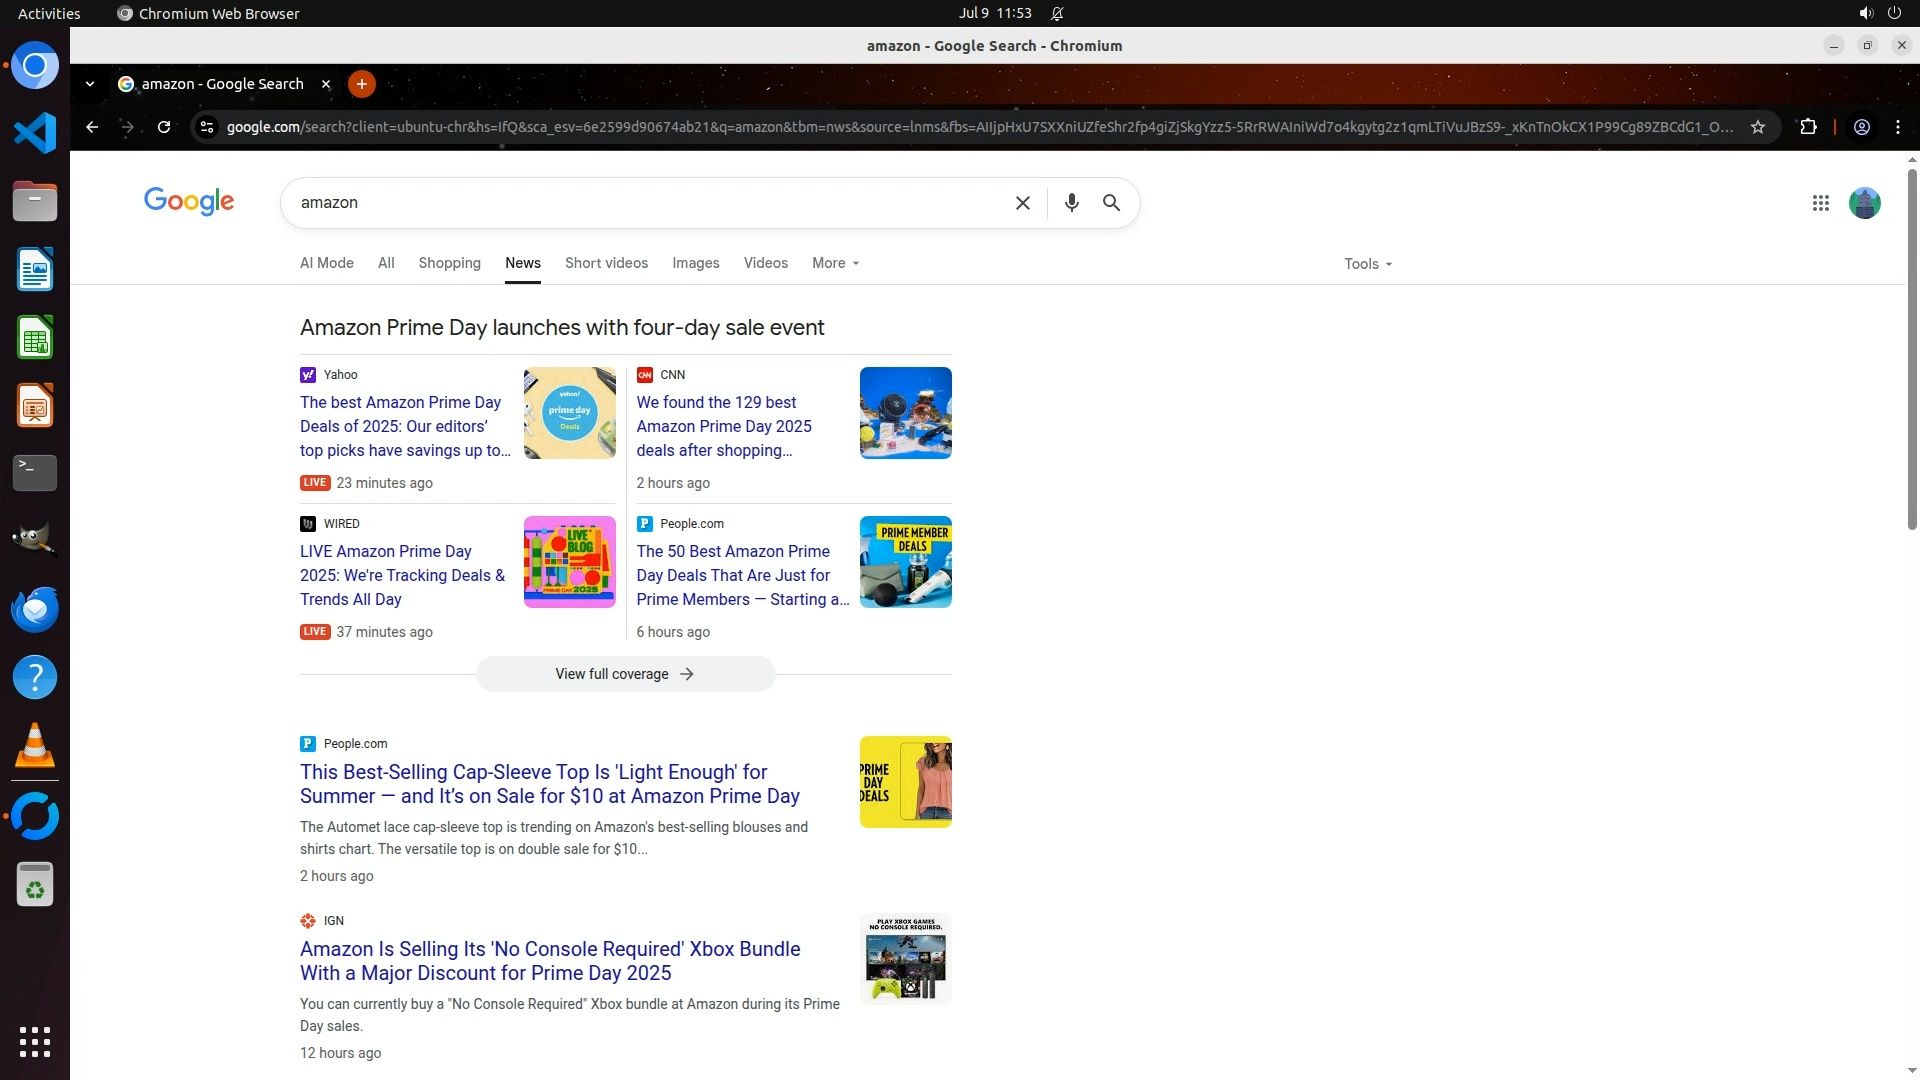Image resolution: width=1920 pixels, height=1080 pixels.
Task: Open a new tab with the plus button
Action: [x=362, y=84]
